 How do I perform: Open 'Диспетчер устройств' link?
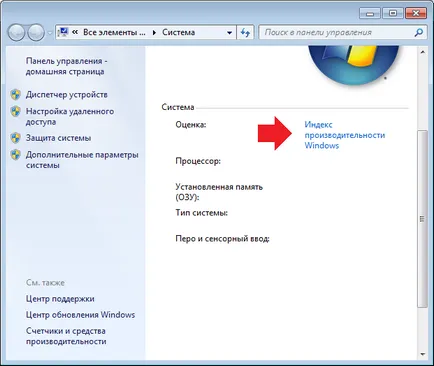pos(67,95)
